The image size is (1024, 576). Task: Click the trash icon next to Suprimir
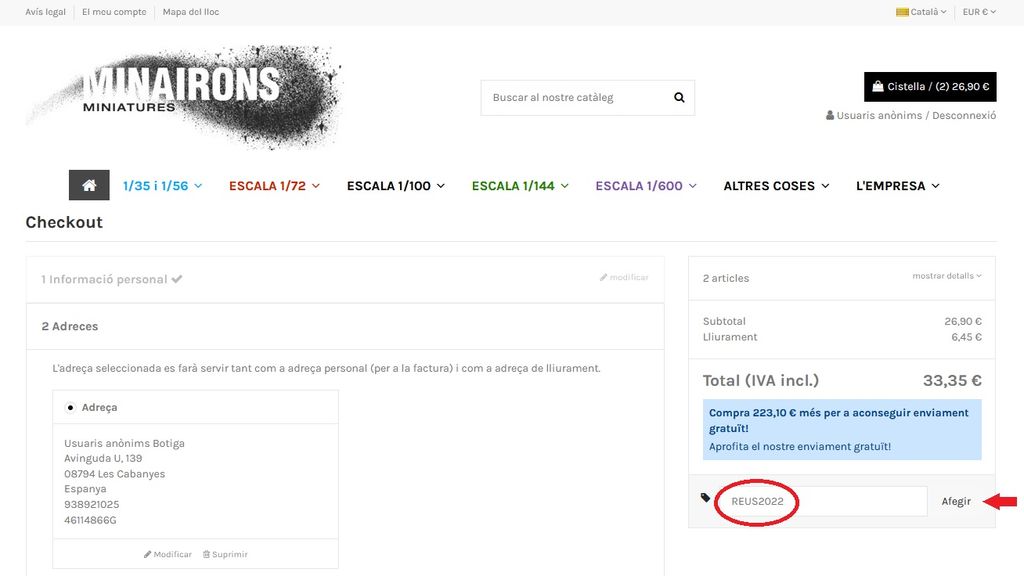coord(206,554)
